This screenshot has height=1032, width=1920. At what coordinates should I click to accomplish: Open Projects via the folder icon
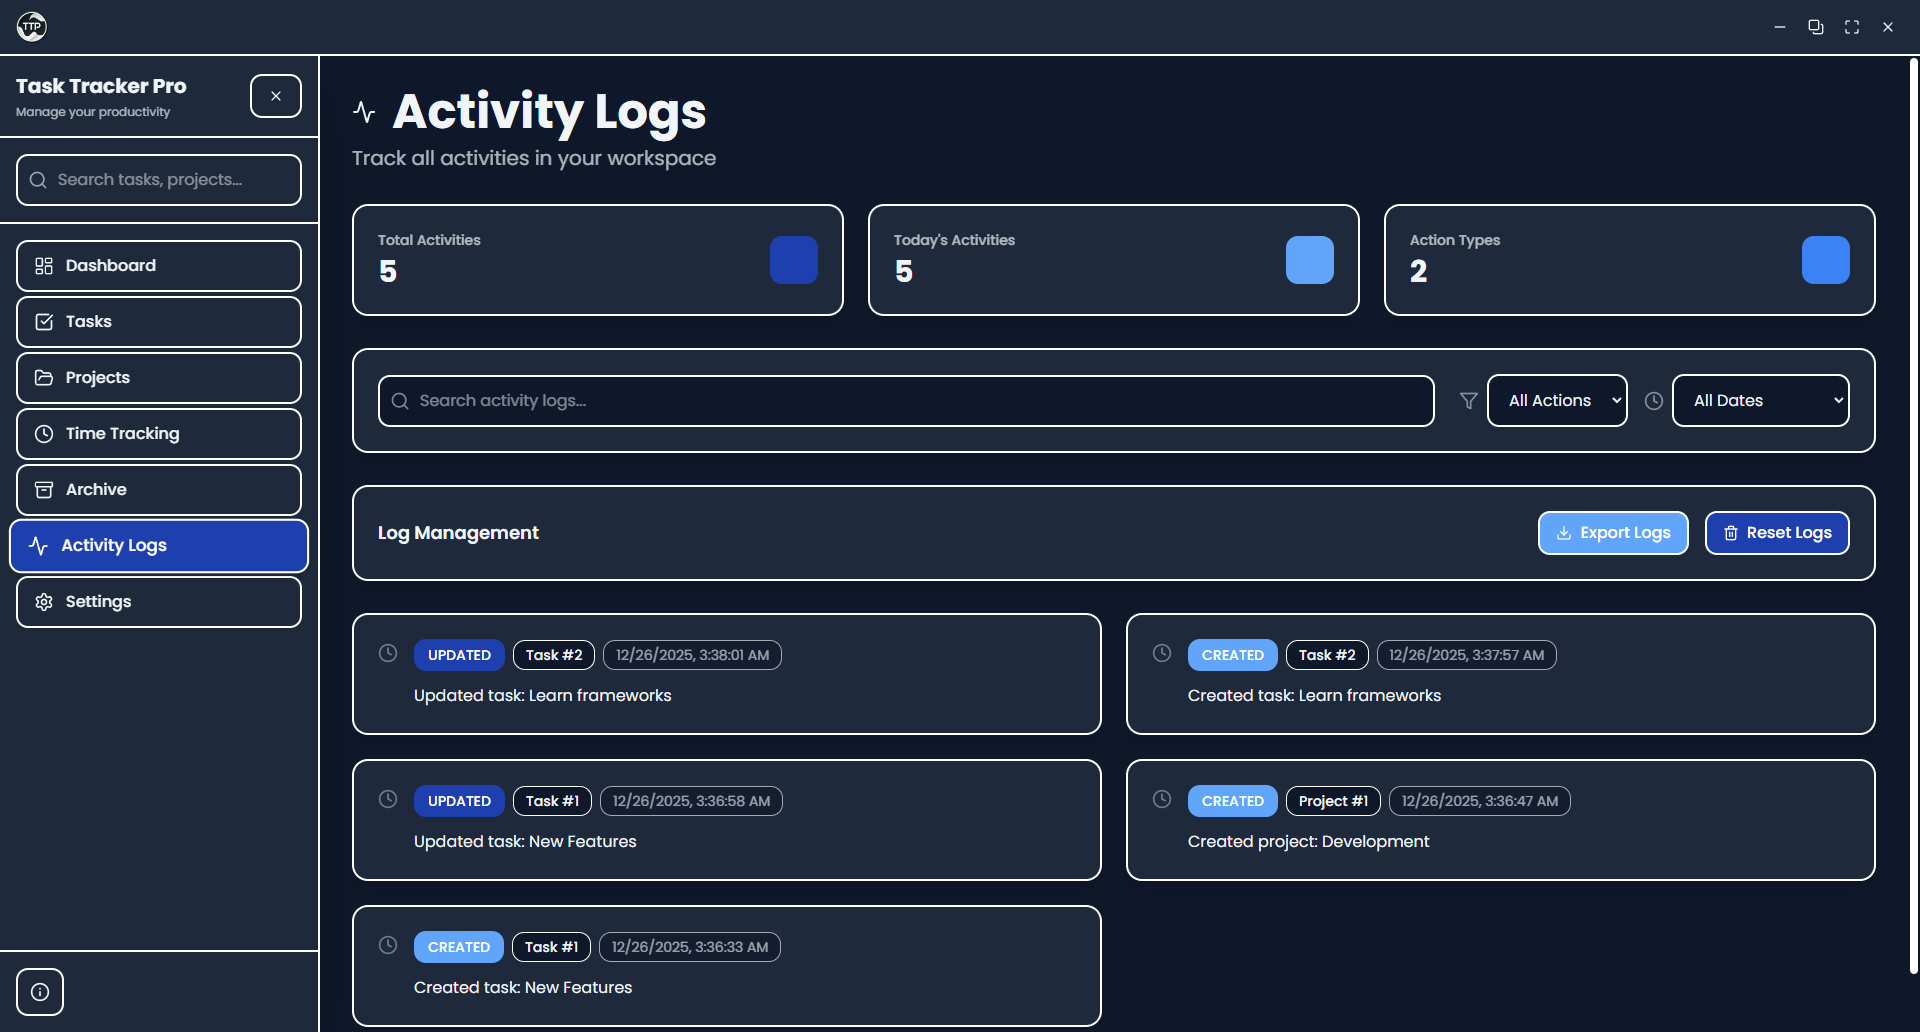[43, 377]
